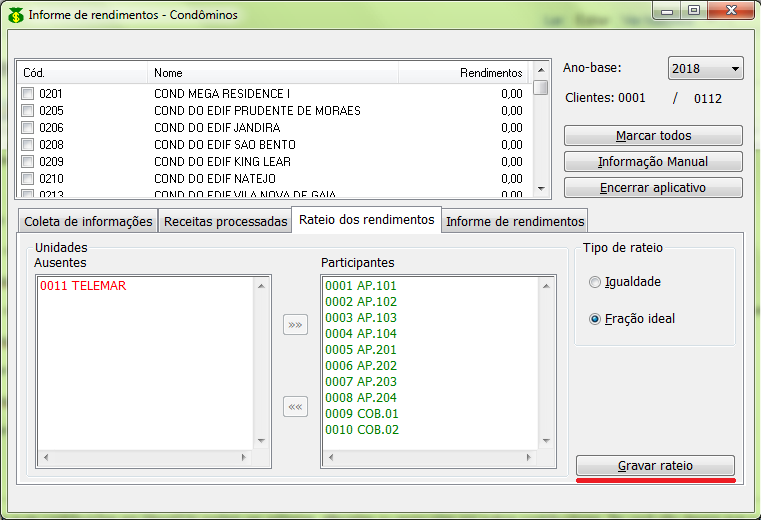Viewport: 761px width, 520px height.
Task: Move all units to Participantes with »» button
Action: coord(295,325)
